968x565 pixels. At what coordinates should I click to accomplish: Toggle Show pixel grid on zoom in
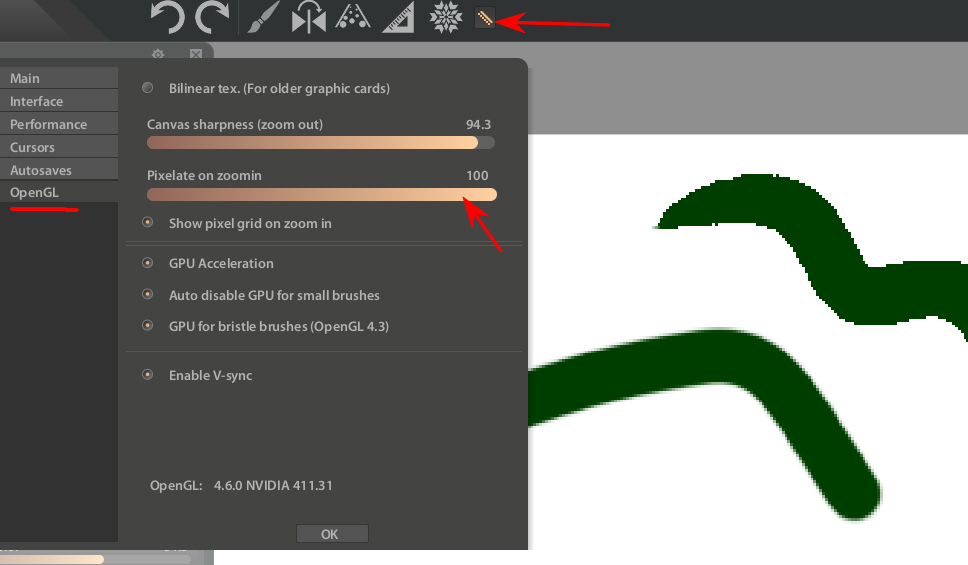point(148,223)
